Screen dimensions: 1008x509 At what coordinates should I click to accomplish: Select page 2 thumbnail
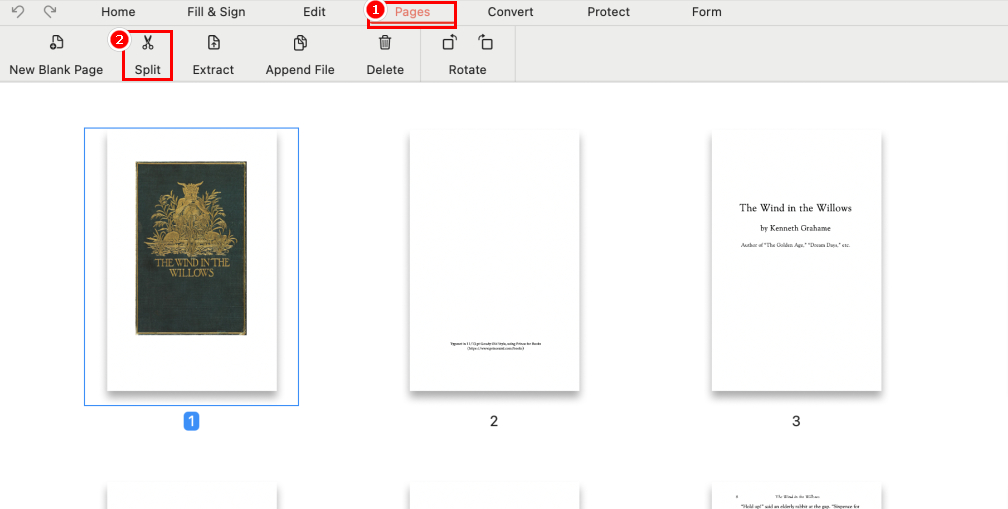point(494,261)
